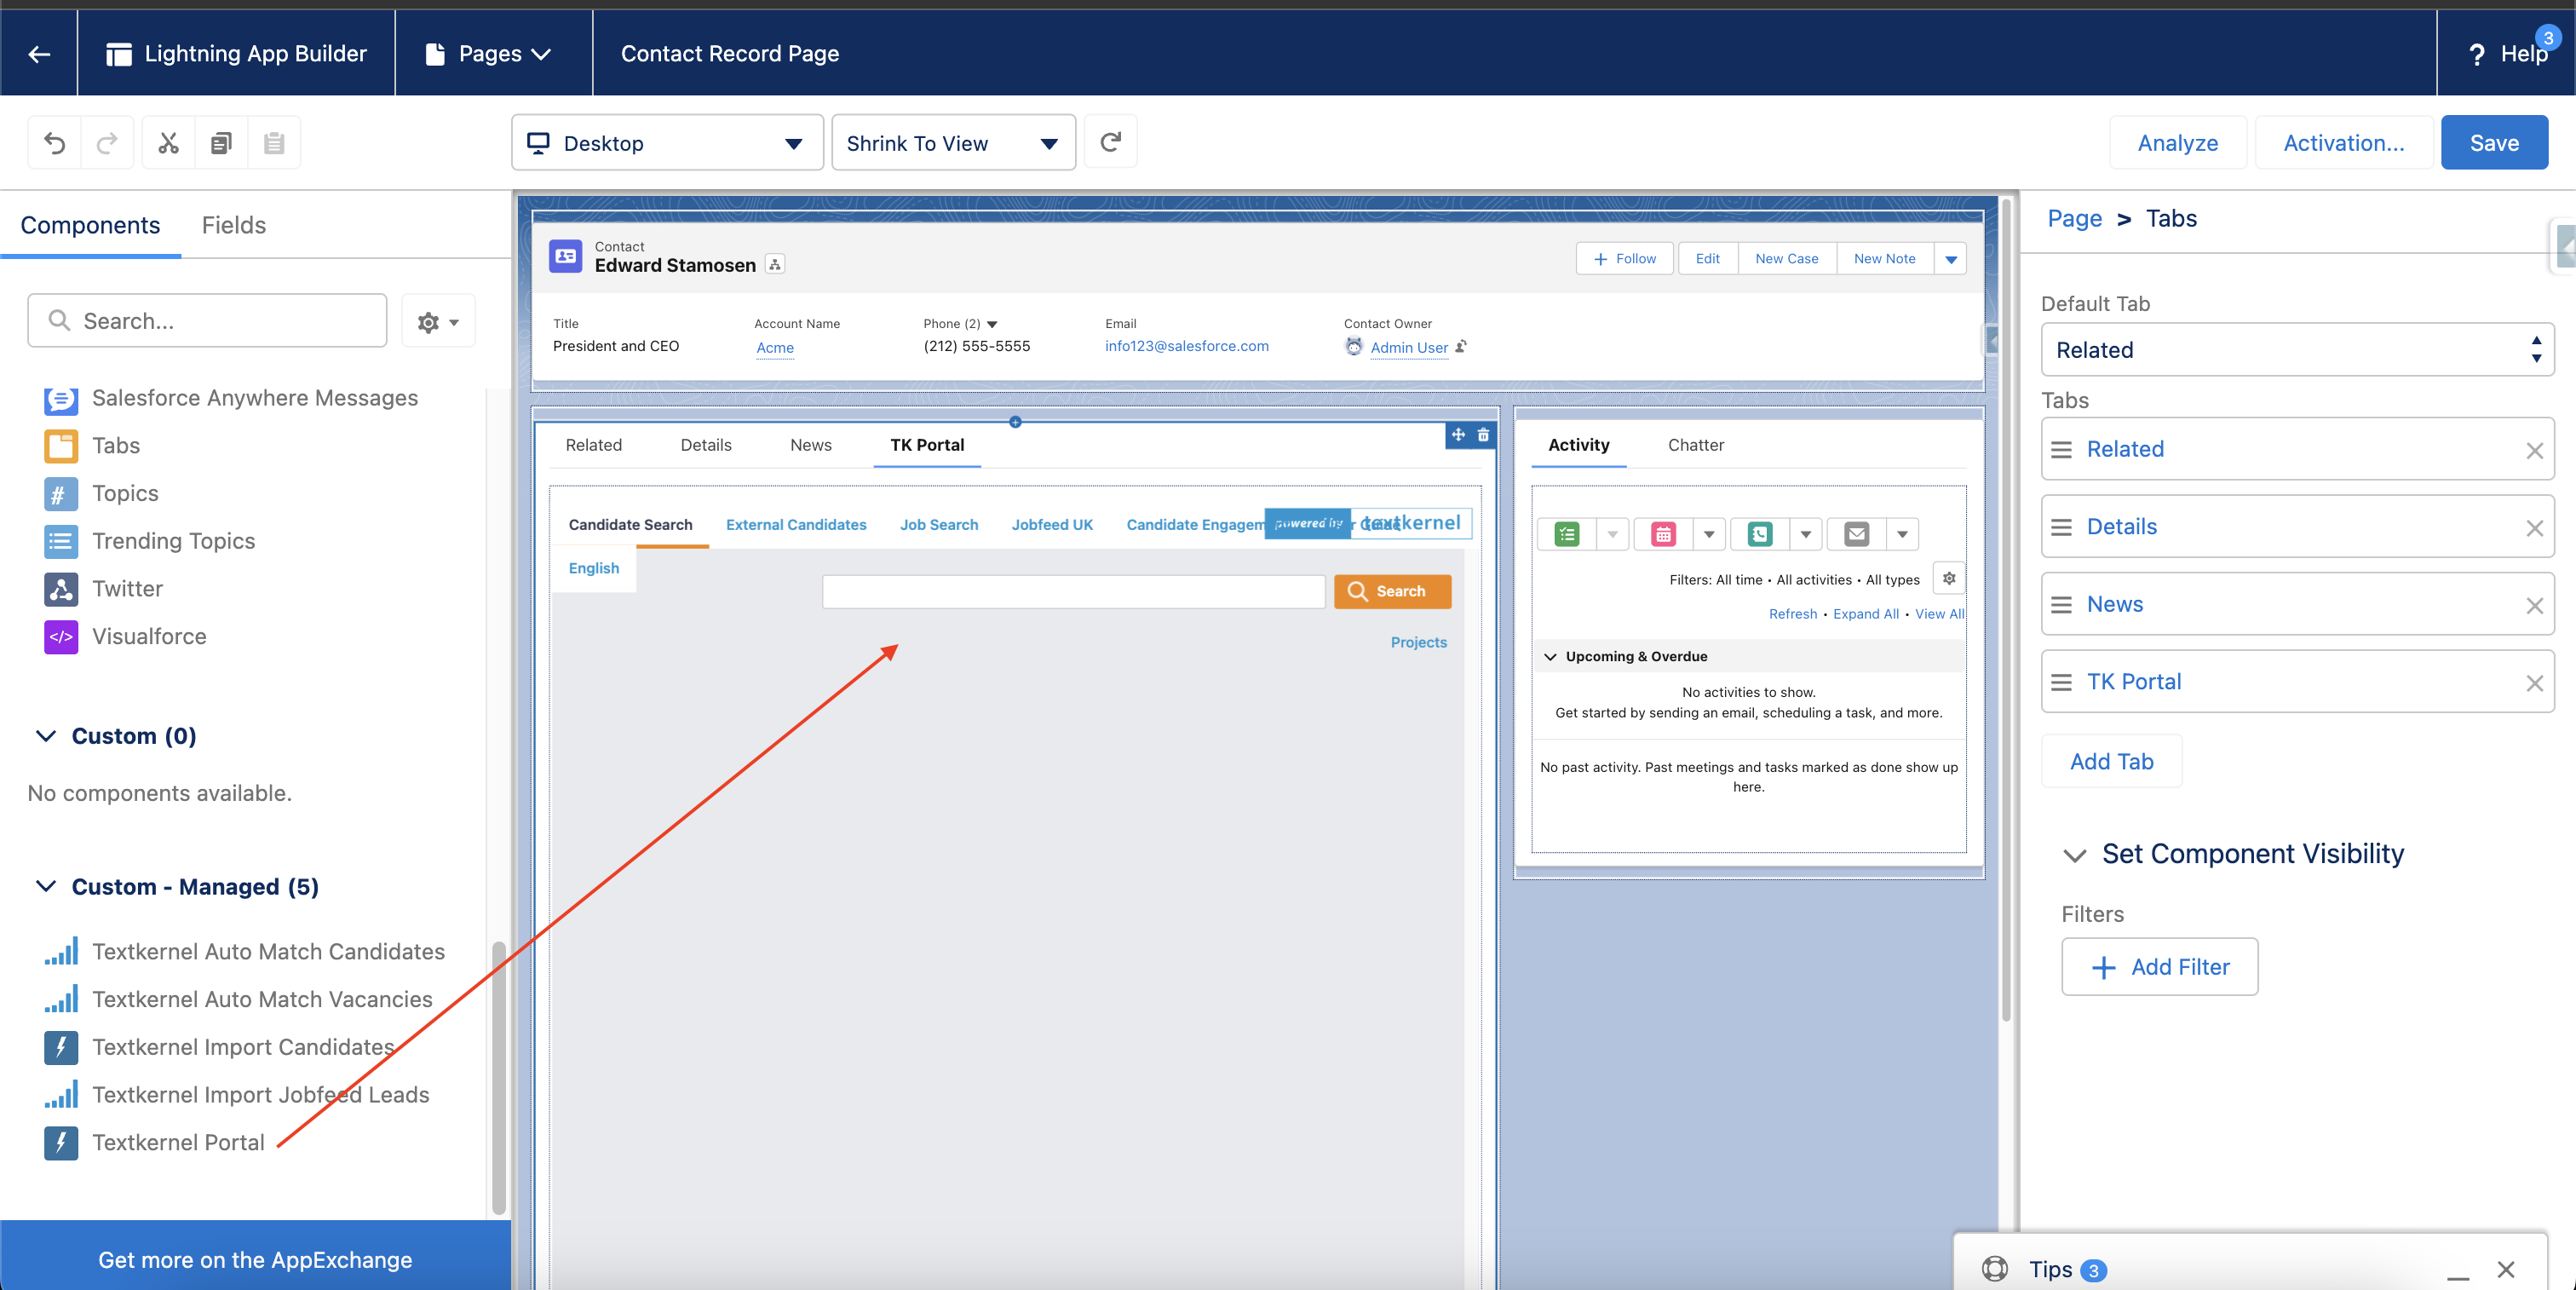Click the Textkernel Portal lightning icon
The width and height of the screenshot is (2576, 1290).
point(61,1143)
